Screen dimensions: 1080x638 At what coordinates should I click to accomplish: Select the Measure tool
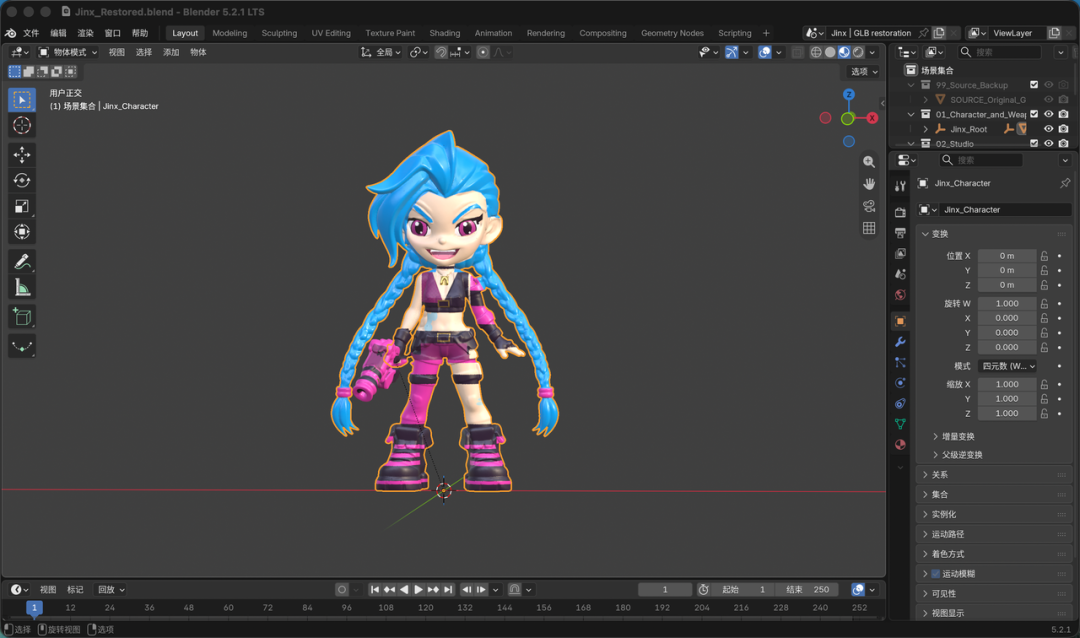click(22, 288)
